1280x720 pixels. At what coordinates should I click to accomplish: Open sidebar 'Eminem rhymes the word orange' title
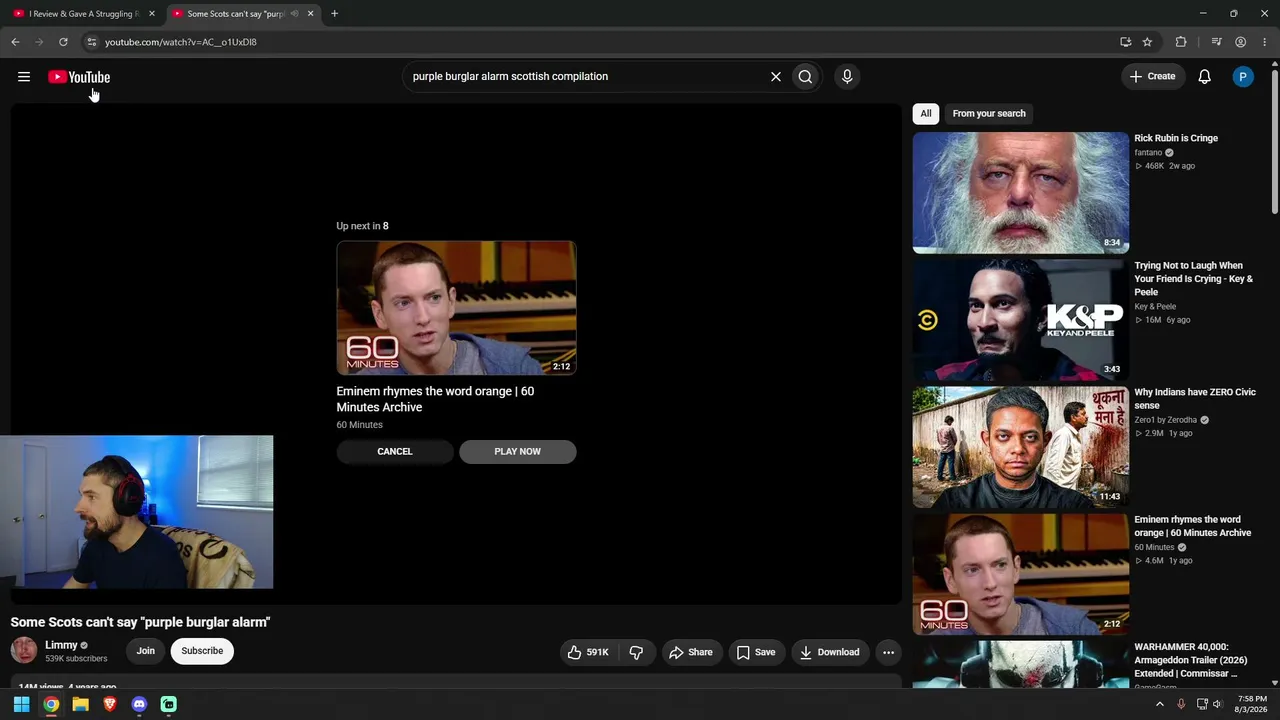click(1193, 526)
